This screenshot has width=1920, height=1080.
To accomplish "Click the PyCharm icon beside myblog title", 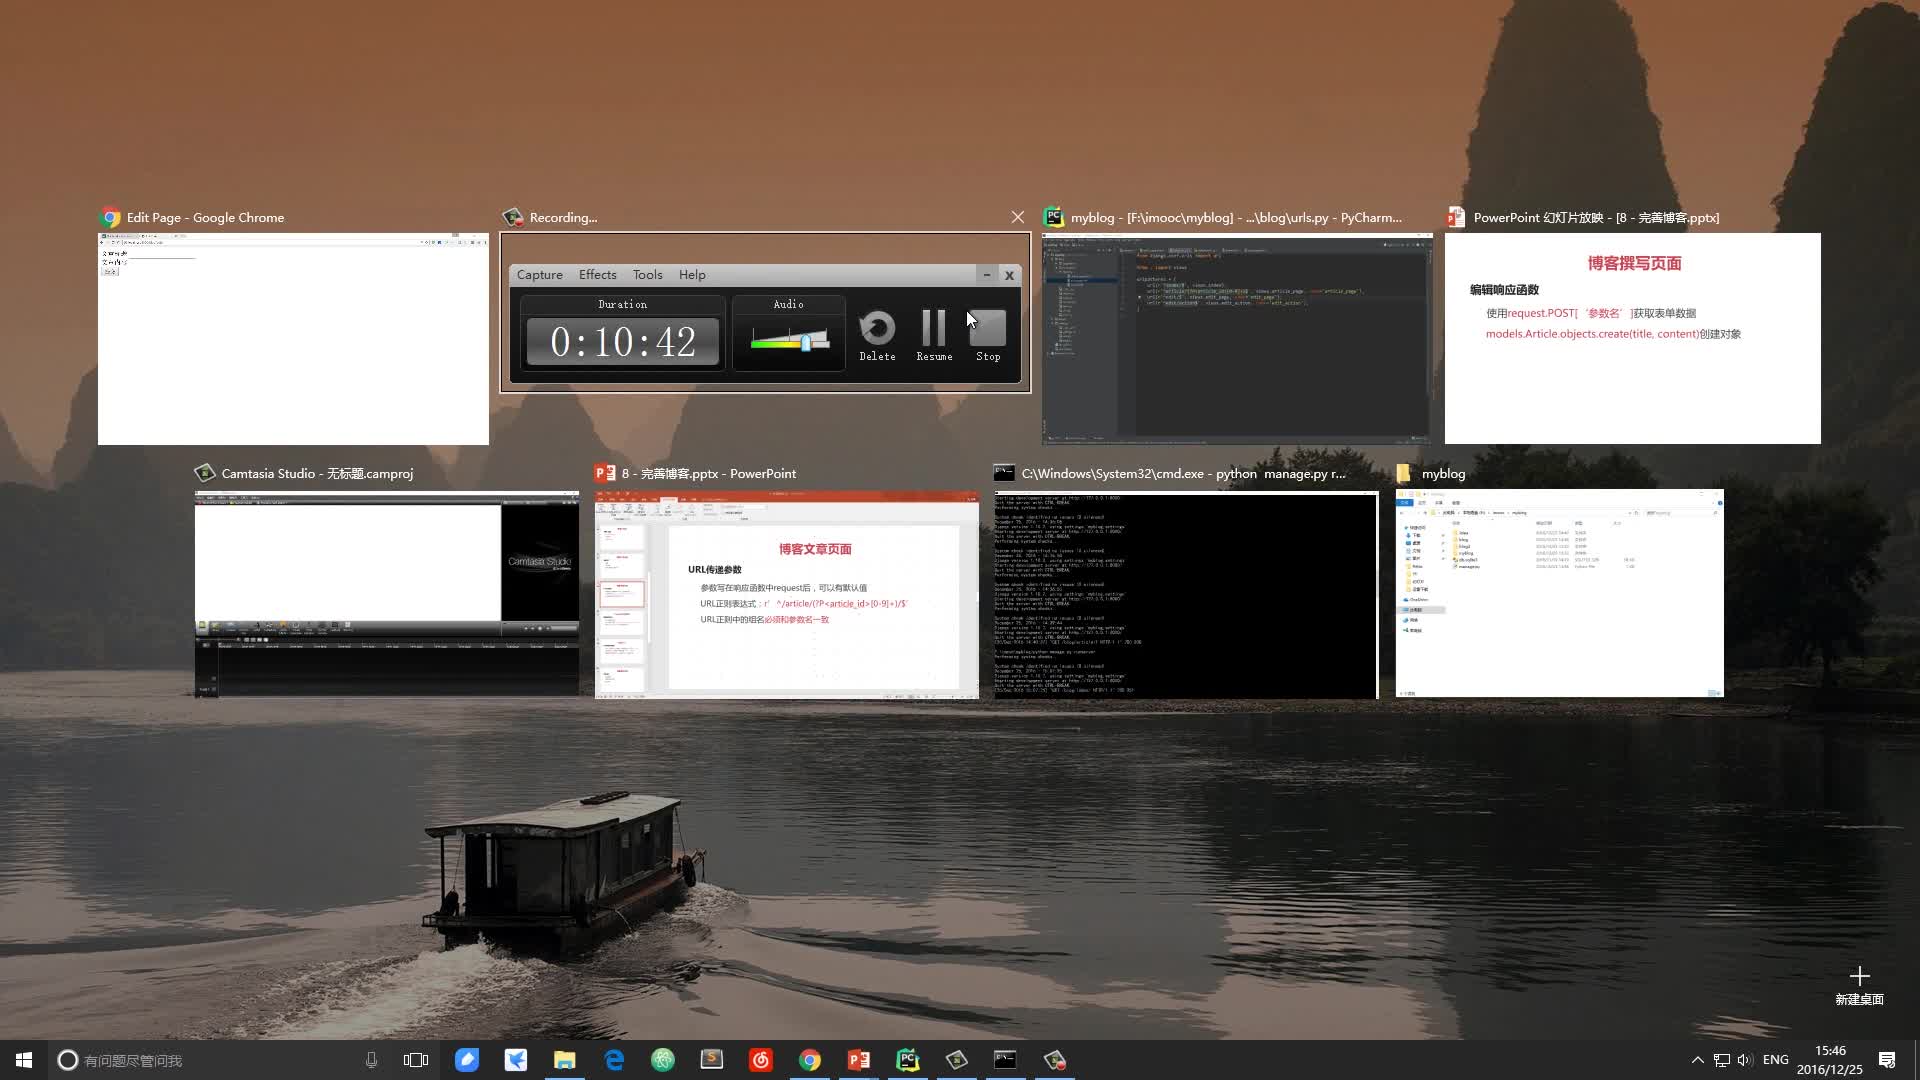I will pyautogui.click(x=1053, y=217).
